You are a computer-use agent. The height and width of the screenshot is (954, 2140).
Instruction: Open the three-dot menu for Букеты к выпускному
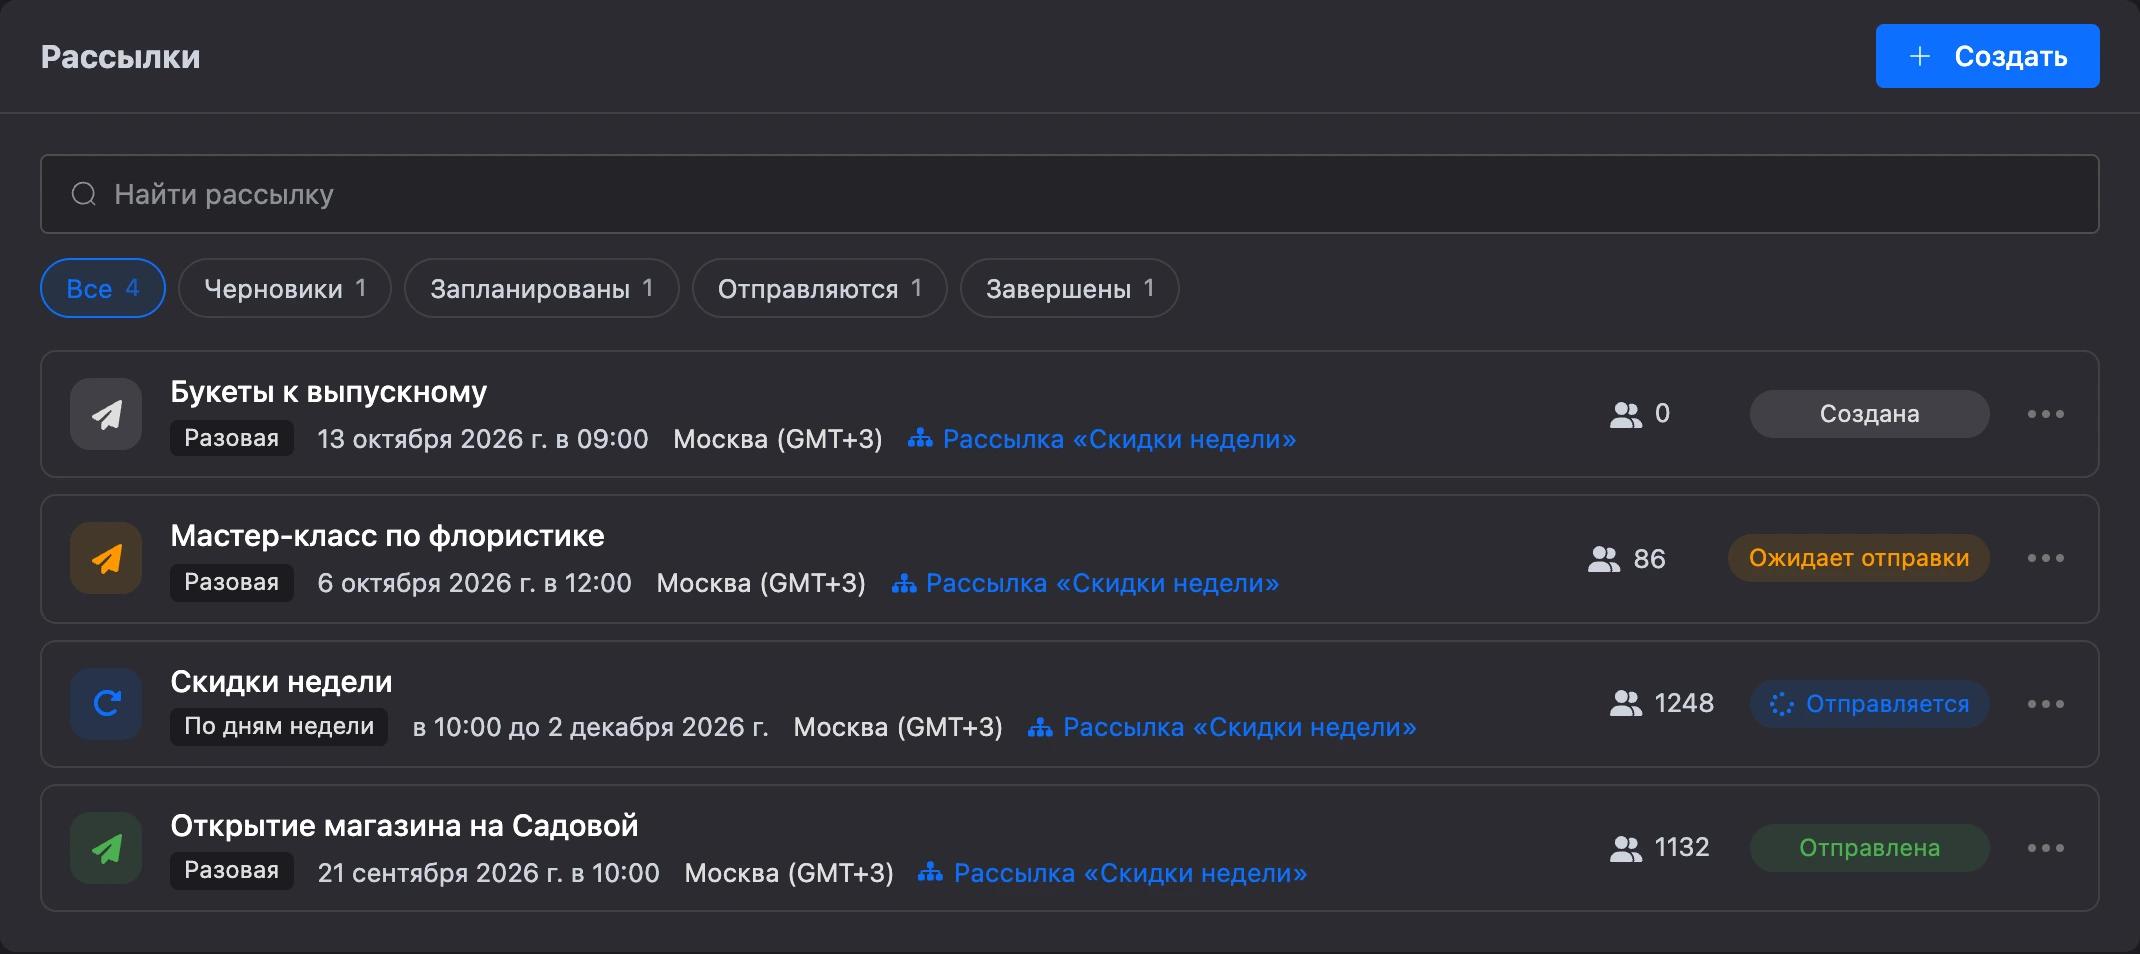[x=2045, y=414]
